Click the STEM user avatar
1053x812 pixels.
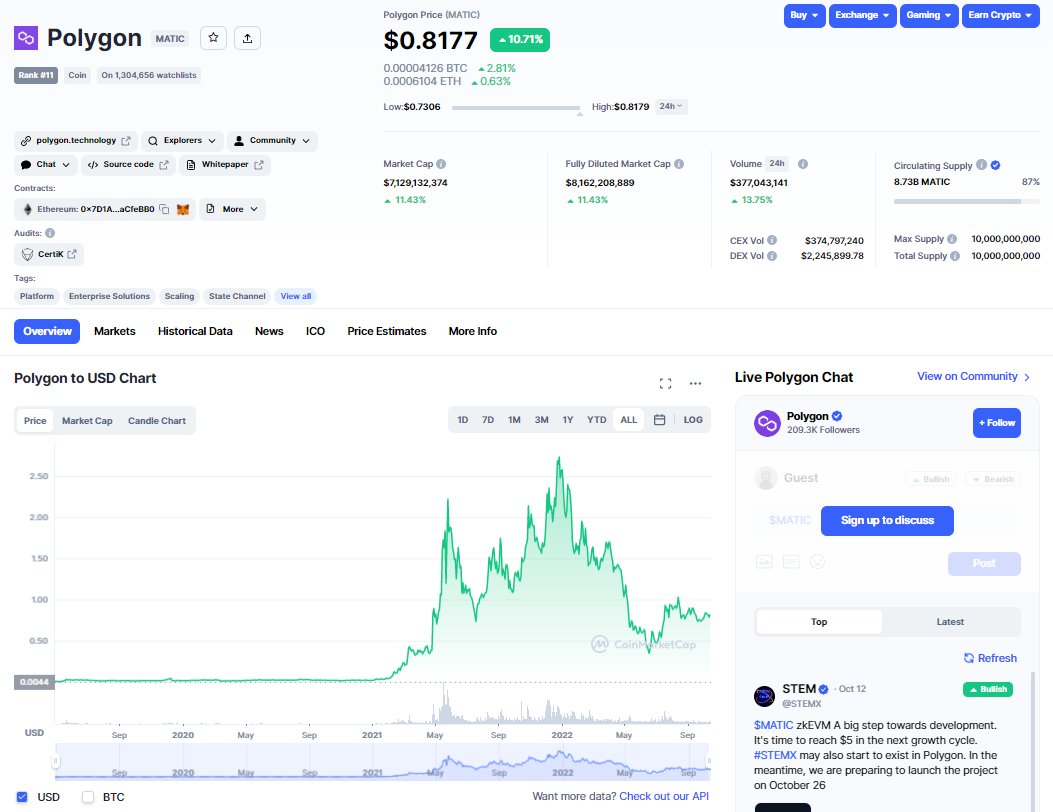pyautogui.click(x=764, y=696)
